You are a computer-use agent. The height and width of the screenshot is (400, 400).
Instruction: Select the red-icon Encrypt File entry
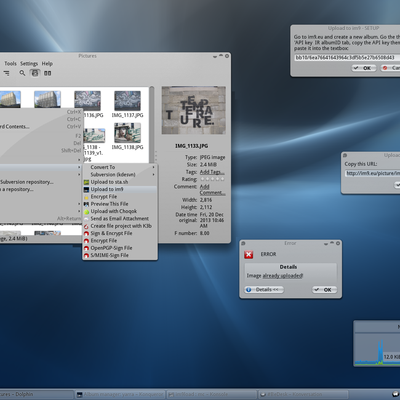pyautogui.click(x=120, y=241)
